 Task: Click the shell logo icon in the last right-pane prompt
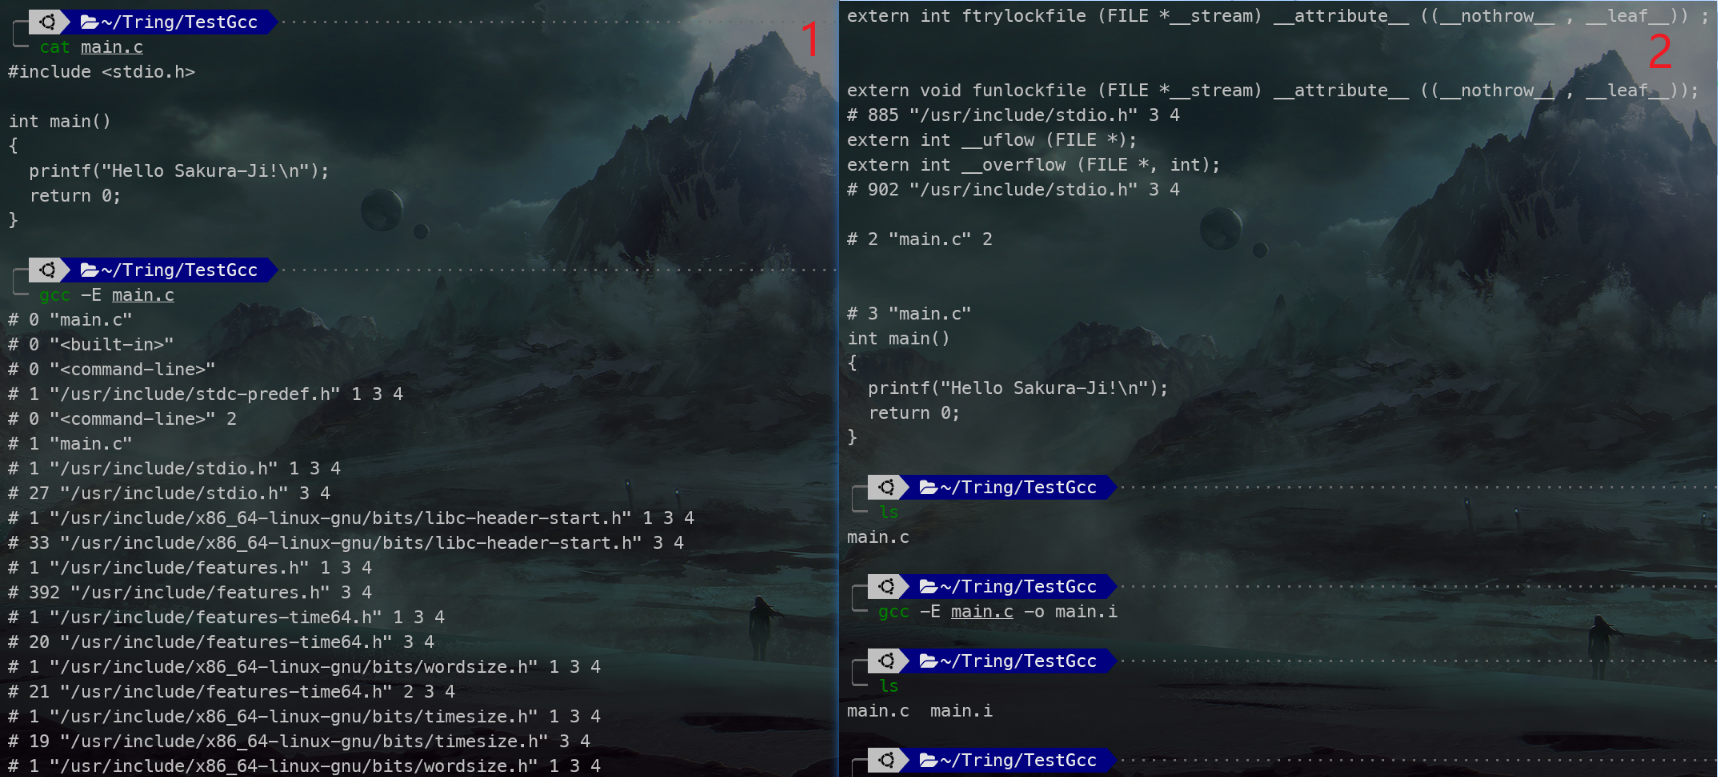[886, 759]
